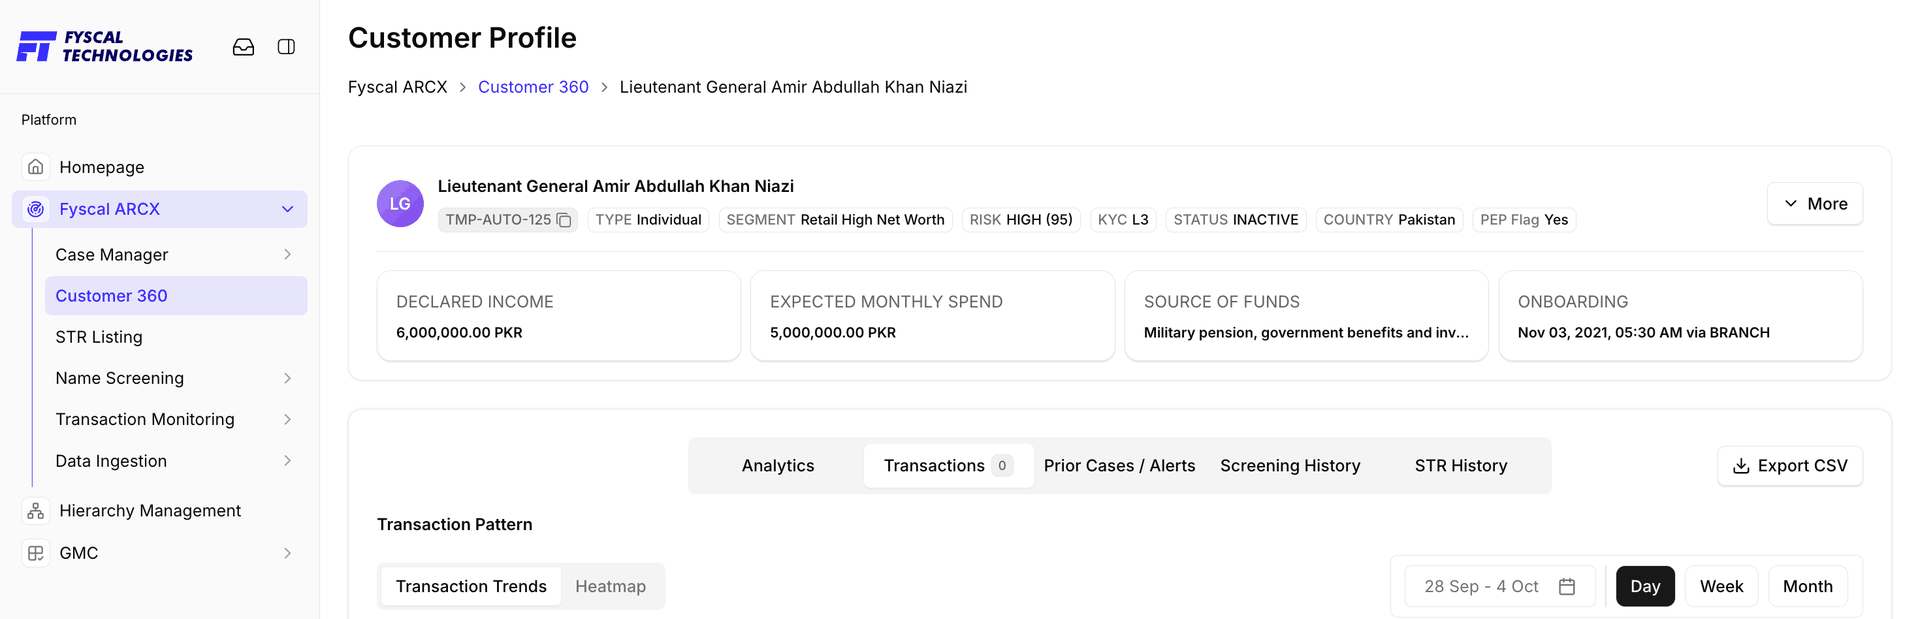Screen dimensions: 1920x619
Task: Click the Fyscal Technologies logo
Action: click(x=105, y=47)
